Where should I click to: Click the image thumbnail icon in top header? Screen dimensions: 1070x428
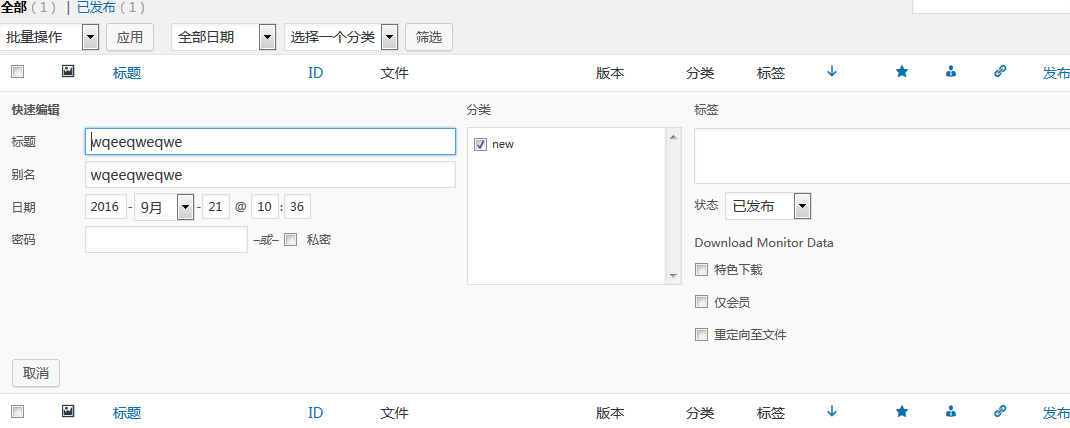click(x=68, y=72)
